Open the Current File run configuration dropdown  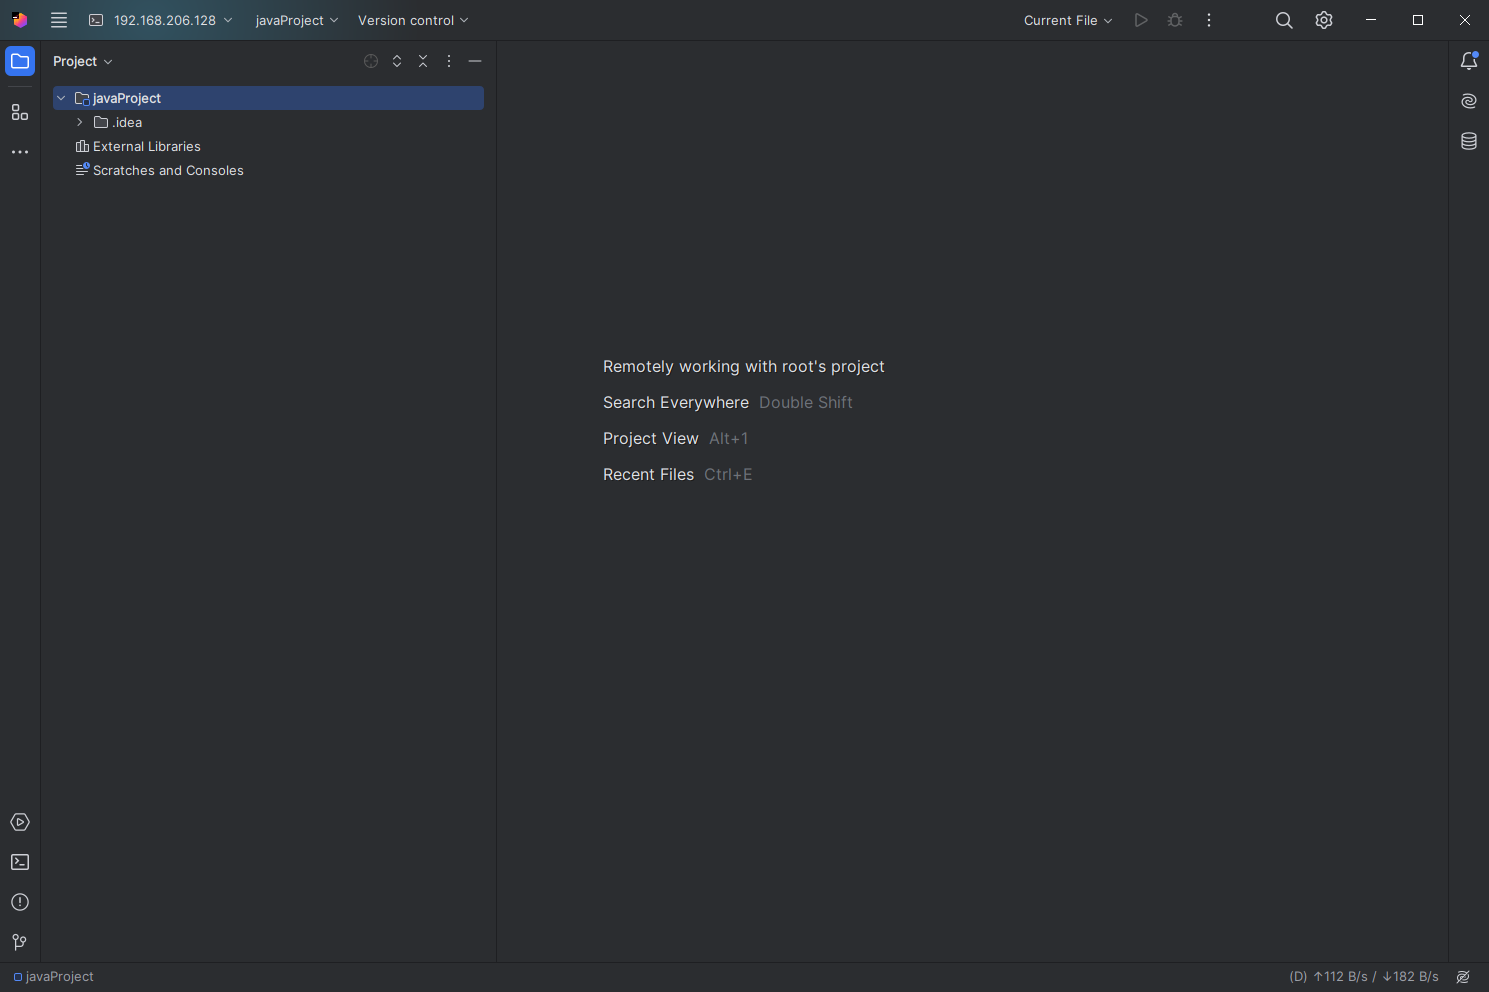[x=1067, y=20]
